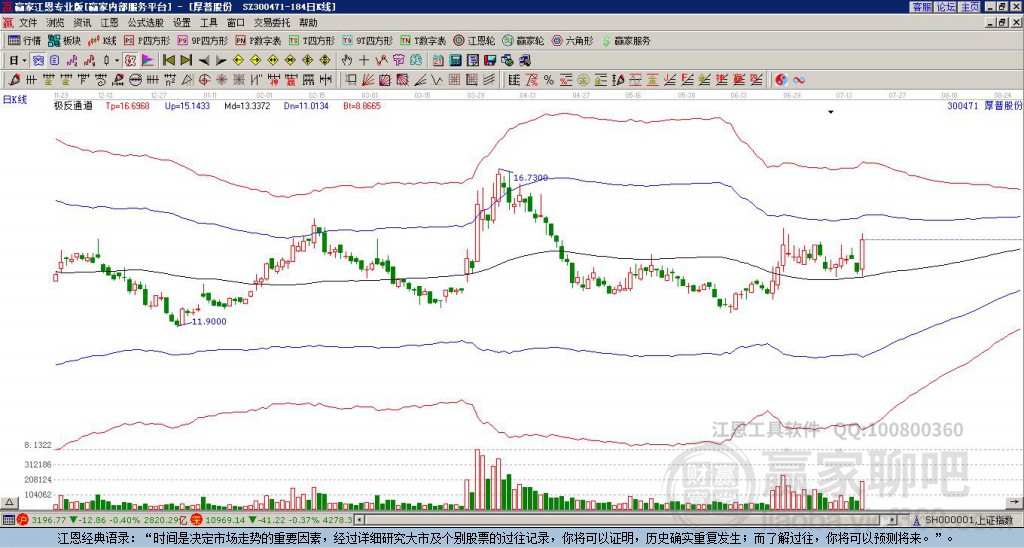Click the colorful flag icon
The height and width of the screenshot is (548, 1024).
pyautogui.click(x=148, y=61)
